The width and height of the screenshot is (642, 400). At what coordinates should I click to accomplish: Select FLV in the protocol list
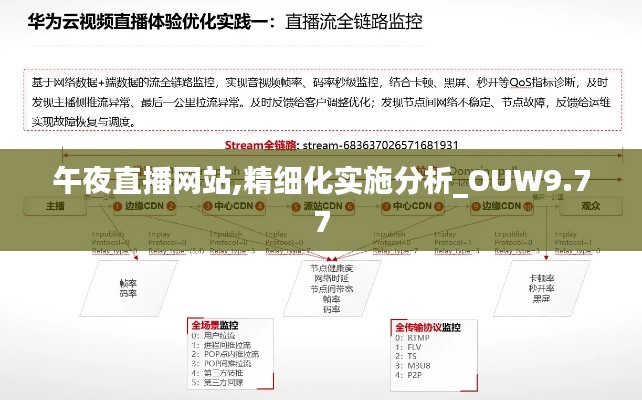(x=414, y=348)
